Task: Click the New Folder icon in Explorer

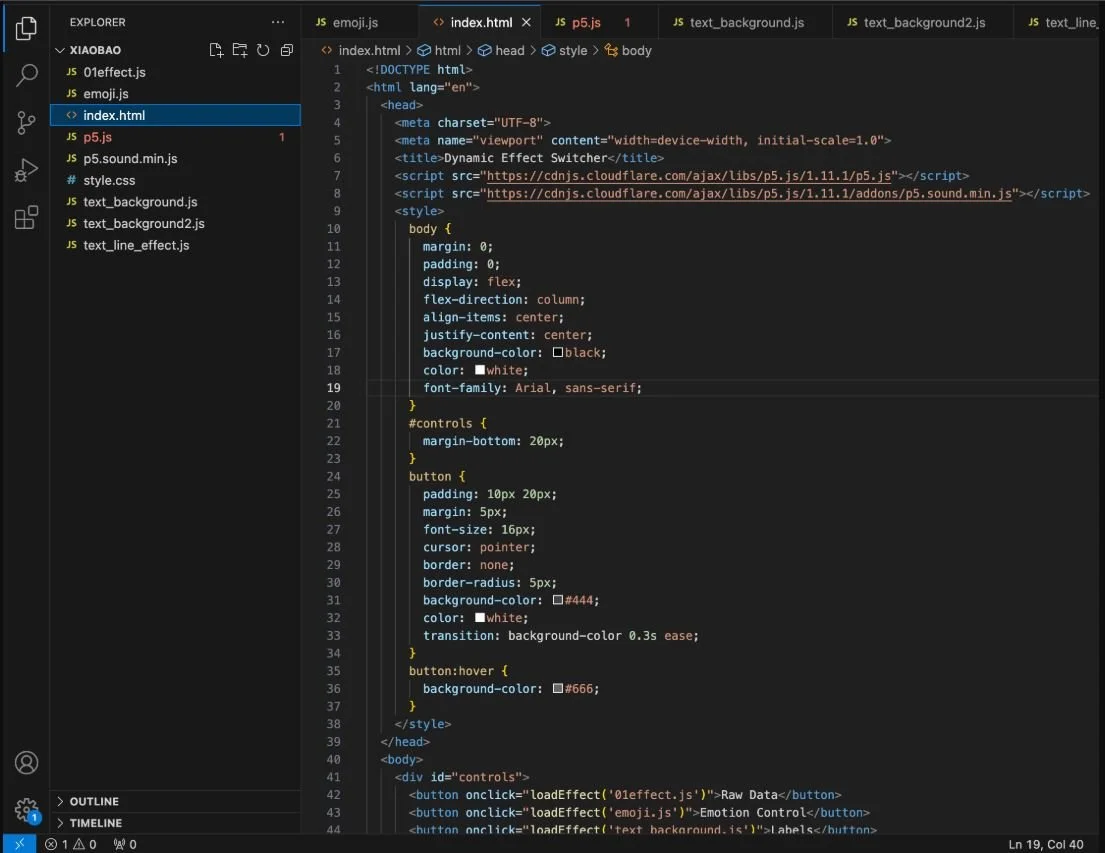Action: [240, 50]
